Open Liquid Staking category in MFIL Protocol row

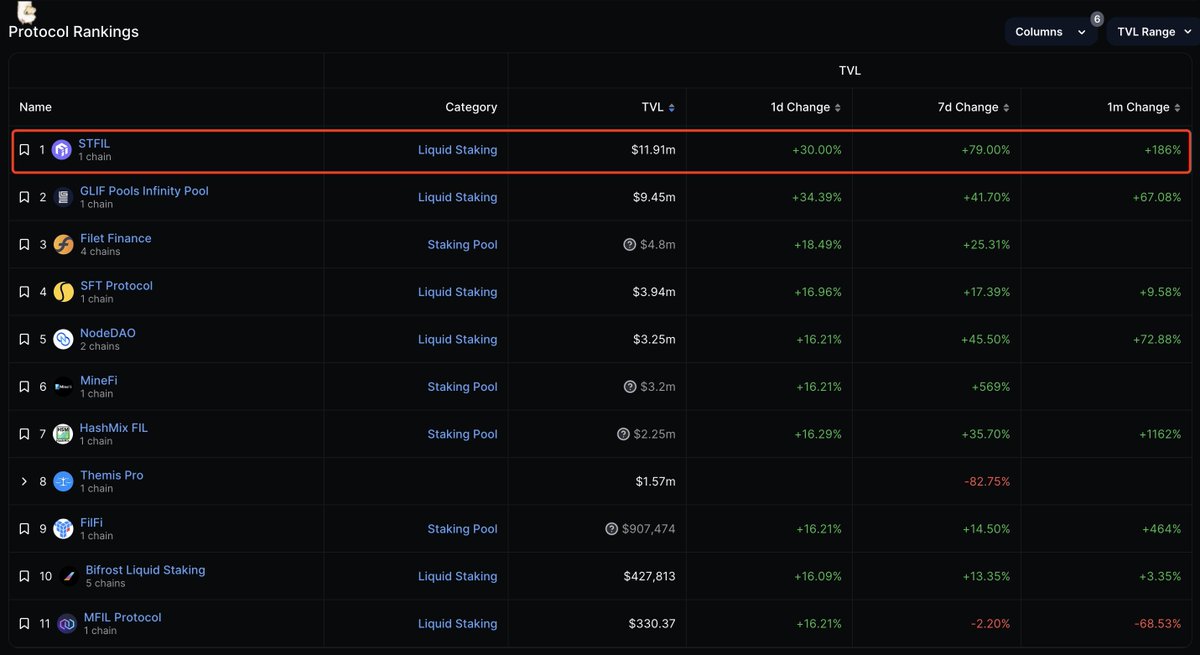(x=457, y=624)
